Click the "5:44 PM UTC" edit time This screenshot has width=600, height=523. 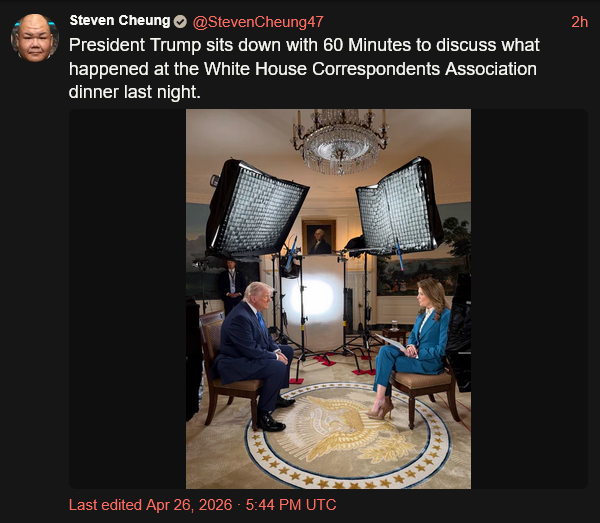291,505
